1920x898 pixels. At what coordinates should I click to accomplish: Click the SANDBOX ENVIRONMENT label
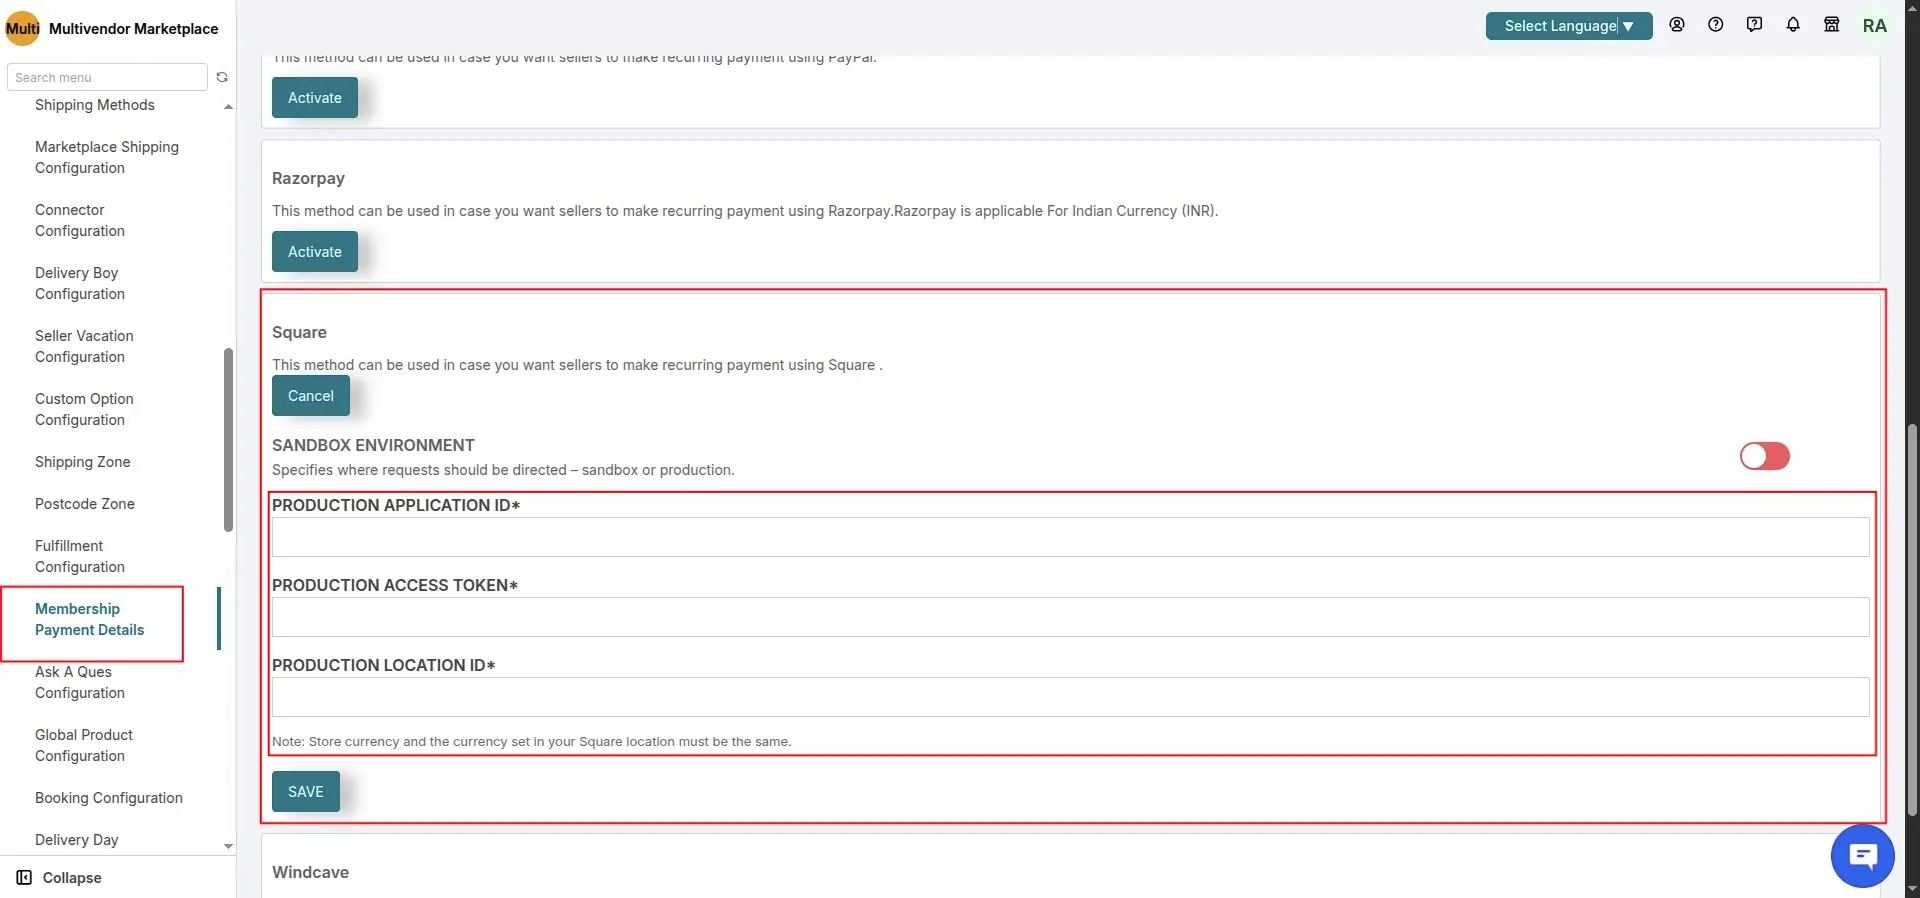coord(373,445)
